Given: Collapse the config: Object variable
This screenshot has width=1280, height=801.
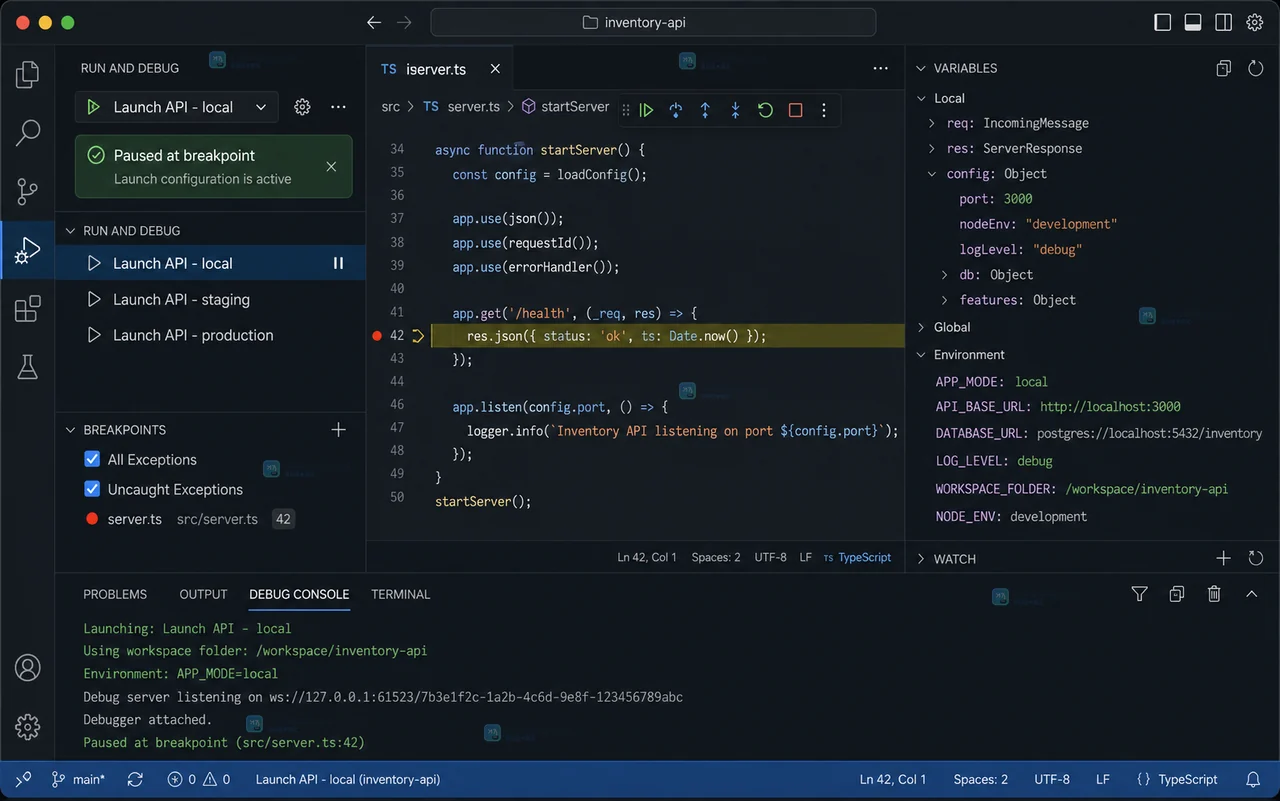Looking at the screenshot, I should coord(931,173).
